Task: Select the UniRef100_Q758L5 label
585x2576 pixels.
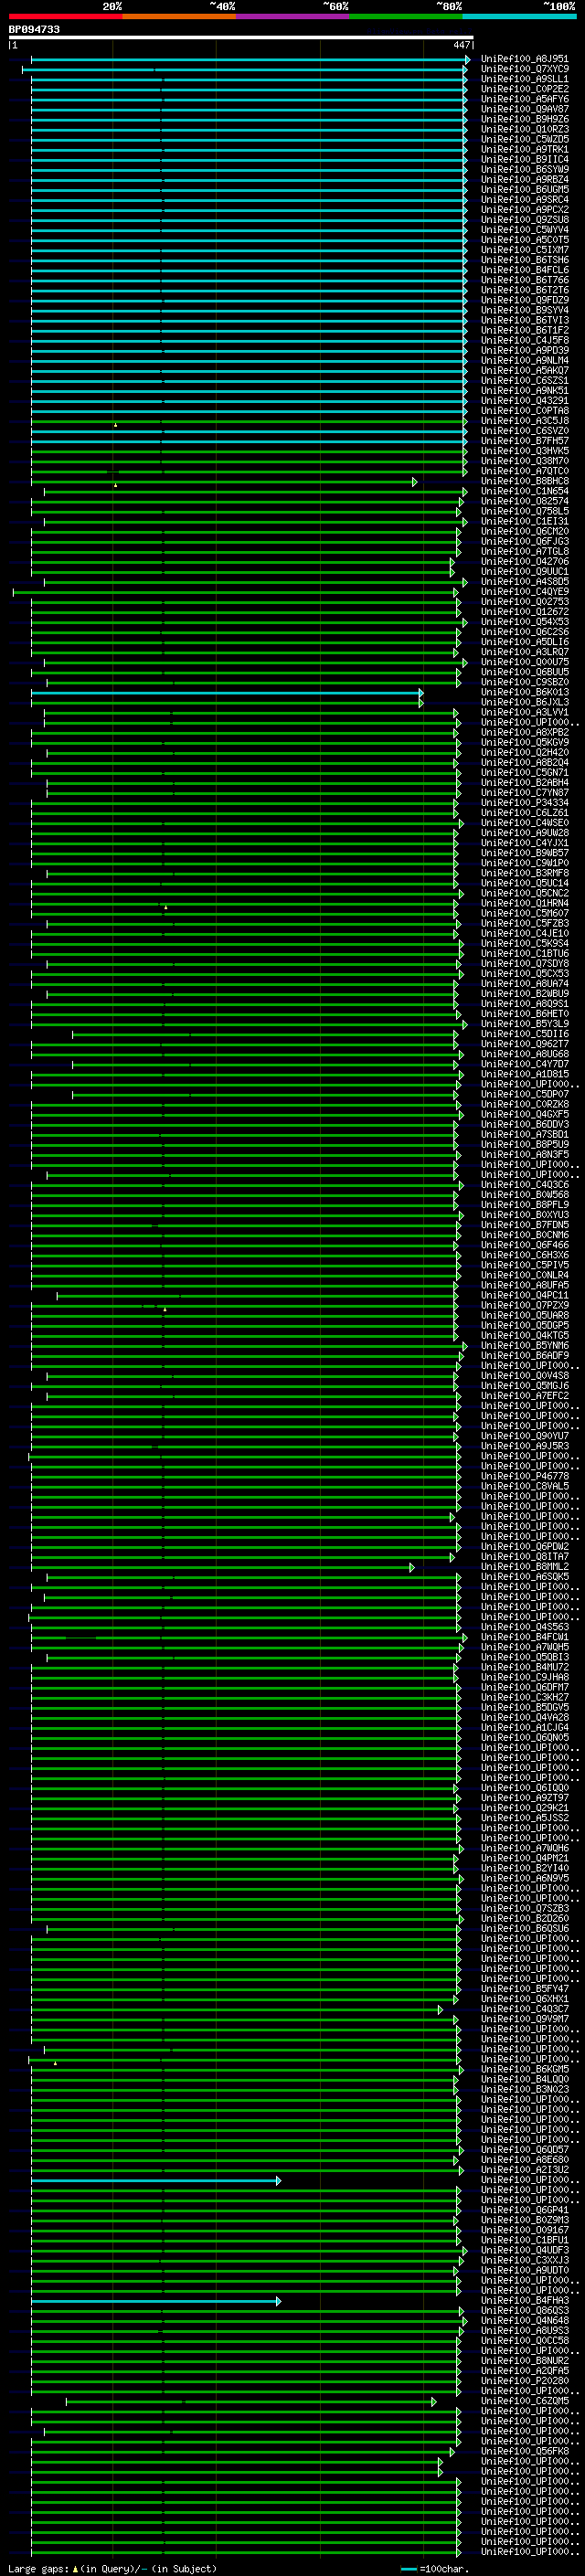Action: [x=525, y=511]
